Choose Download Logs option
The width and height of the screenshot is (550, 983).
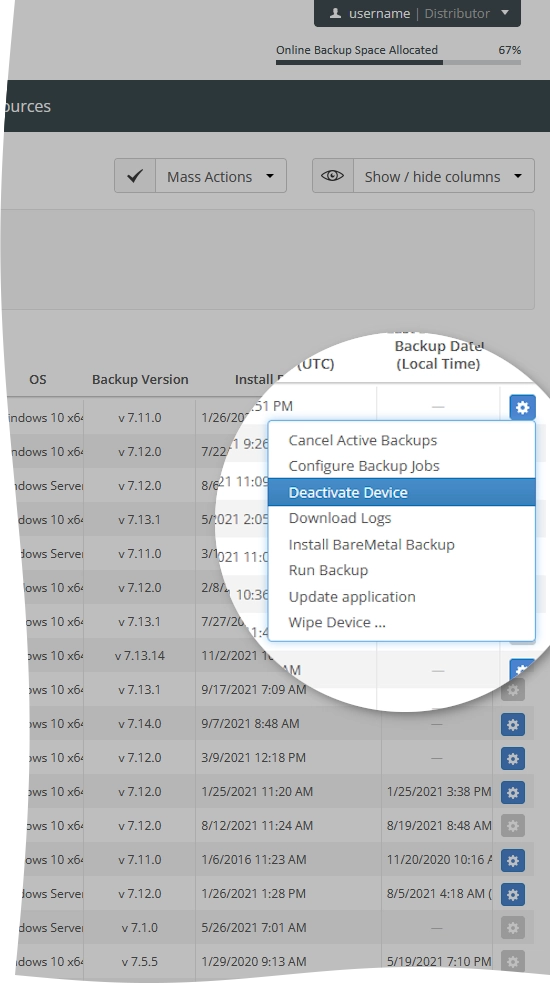(x=339, y=518)
